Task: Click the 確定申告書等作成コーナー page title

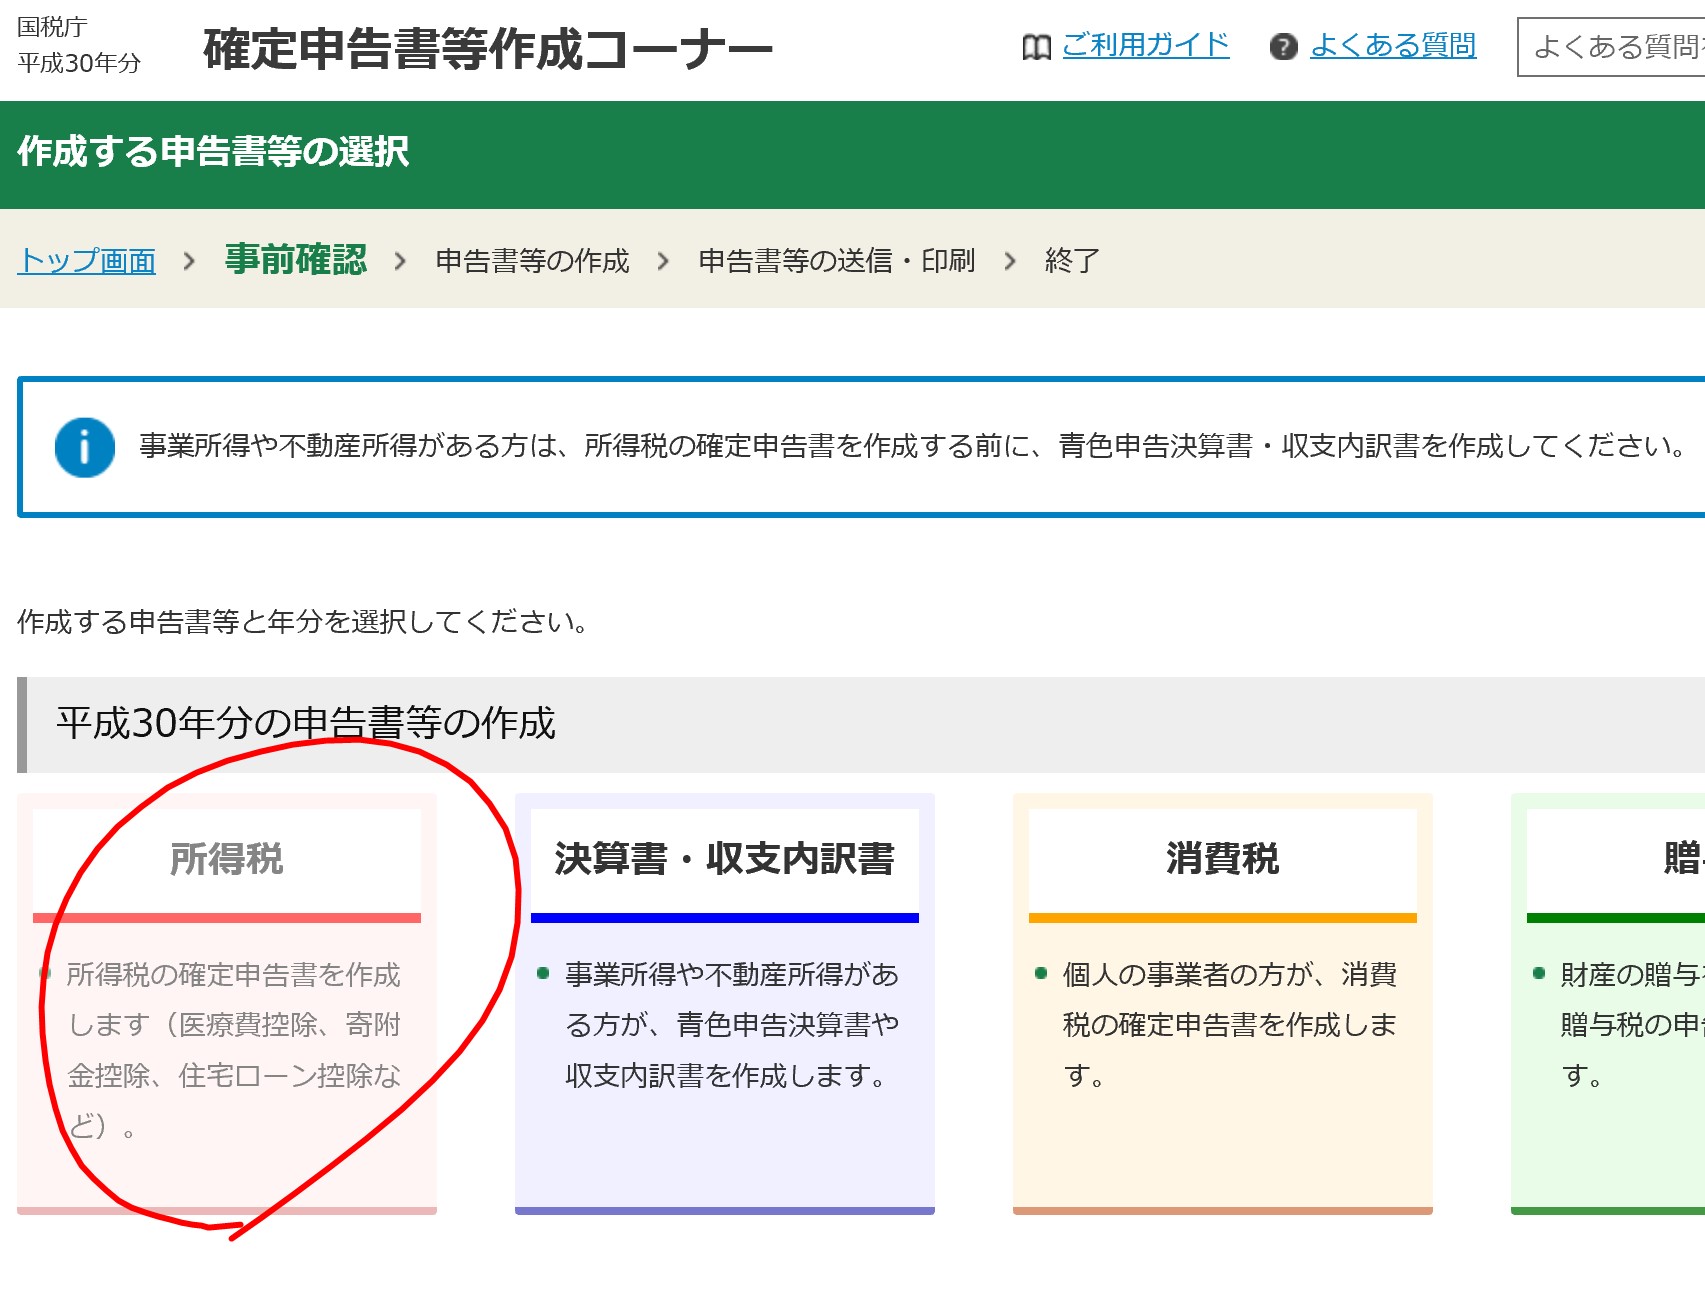Action: pos(487,49)
